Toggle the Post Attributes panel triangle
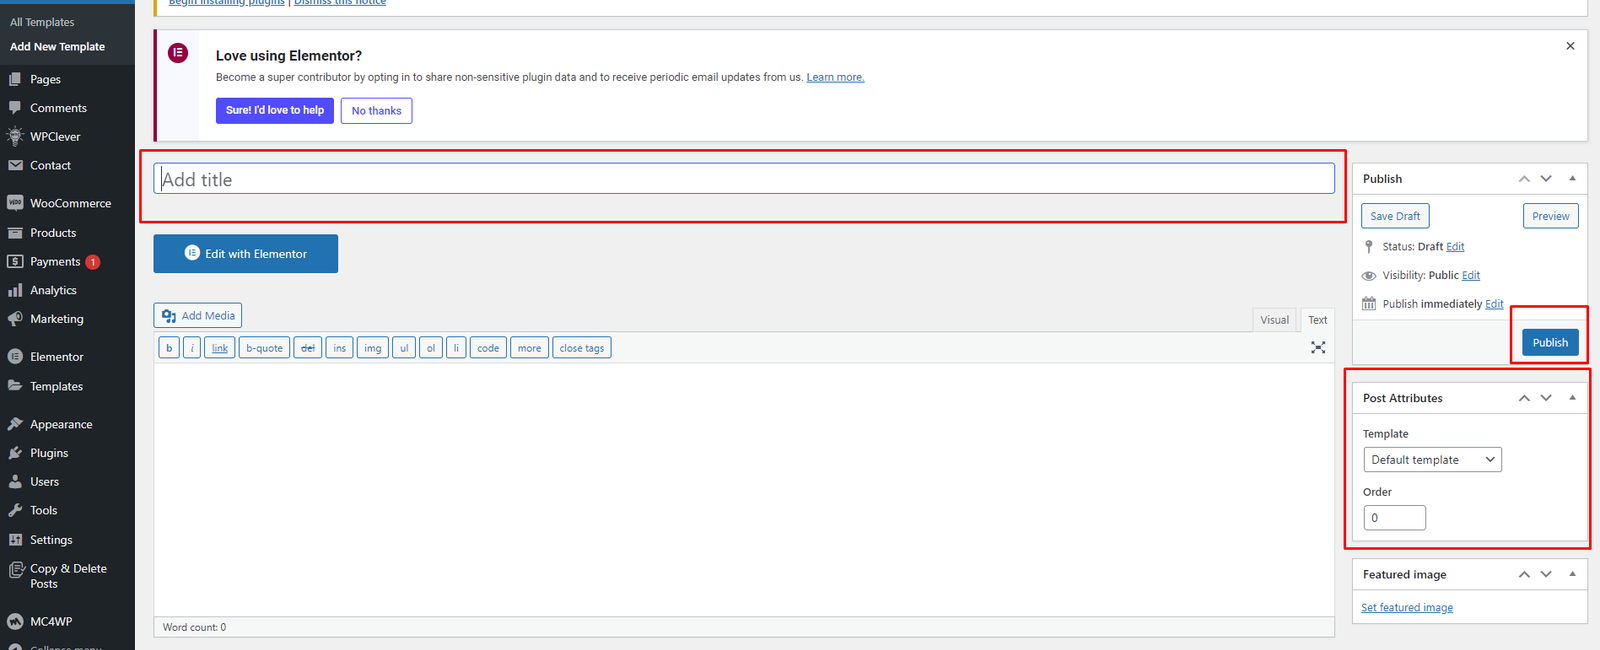Screen dimensions: 1600x650 [1572, 398]
